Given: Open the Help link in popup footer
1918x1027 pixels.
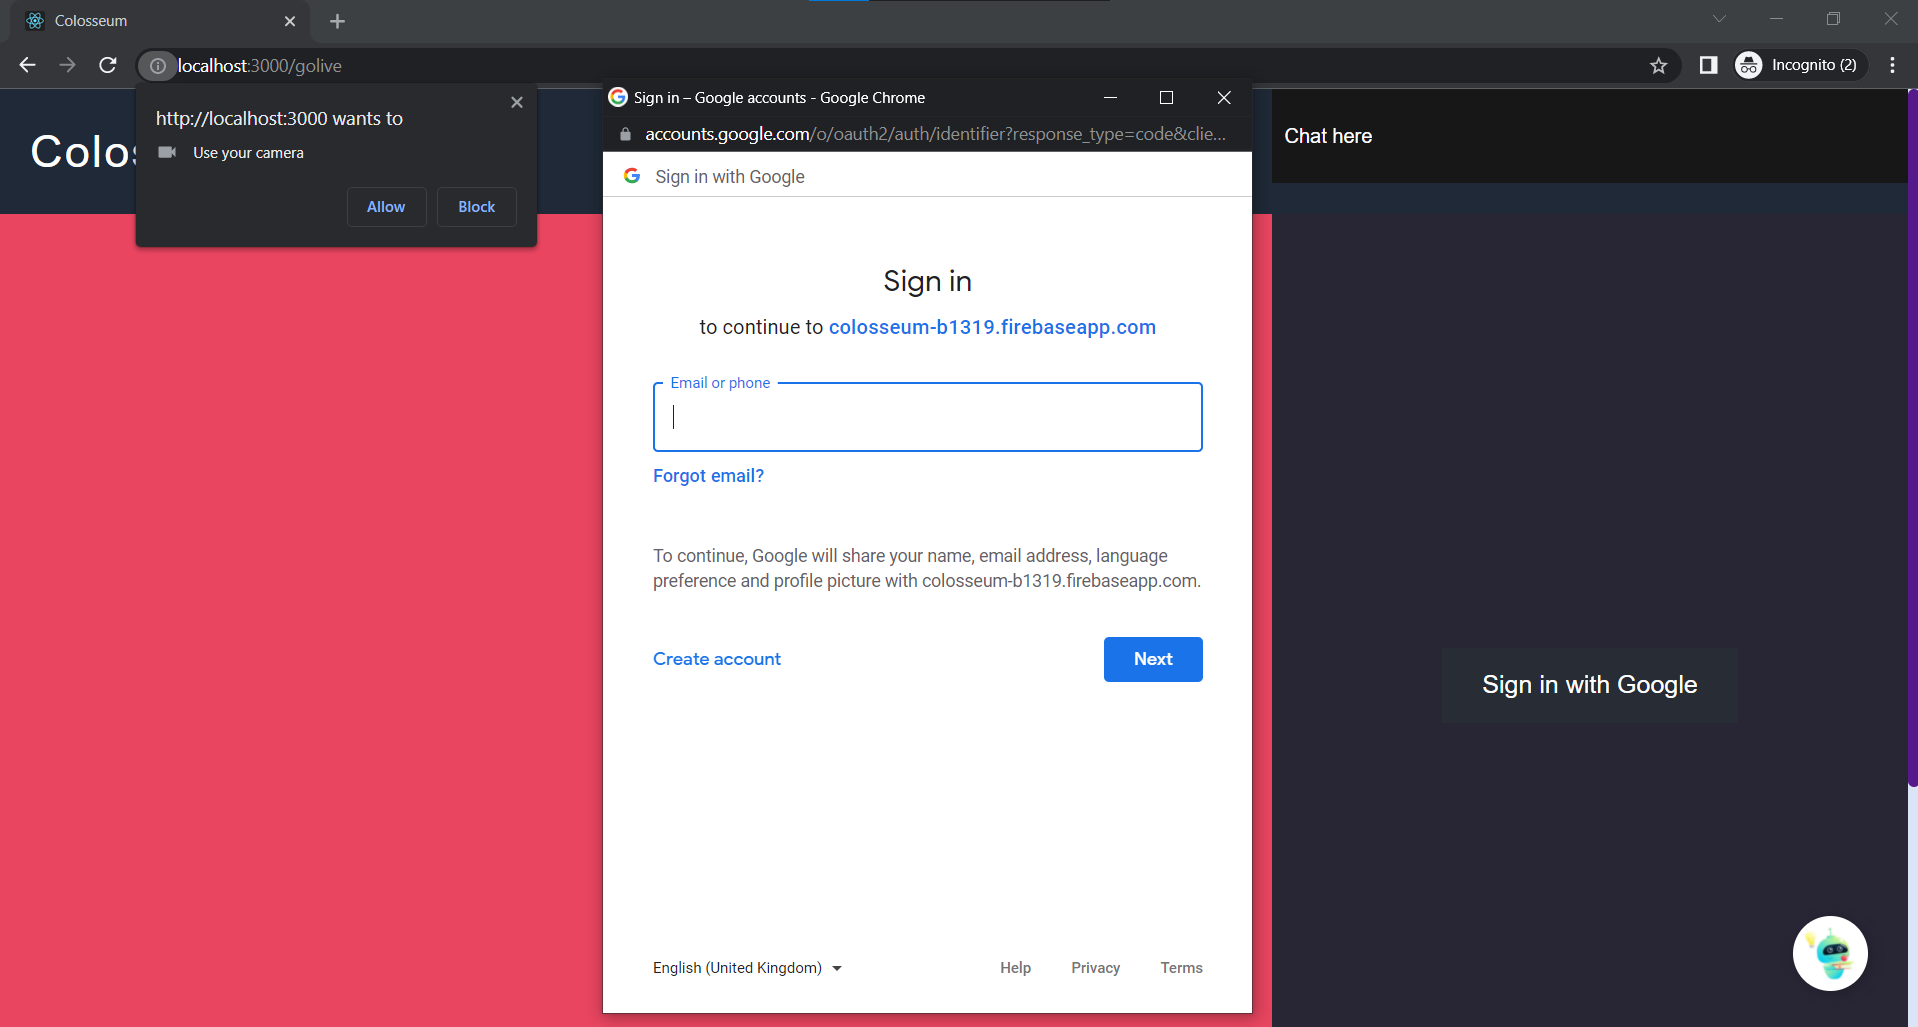Looking at the screenshot, I should click(1015, 968).
